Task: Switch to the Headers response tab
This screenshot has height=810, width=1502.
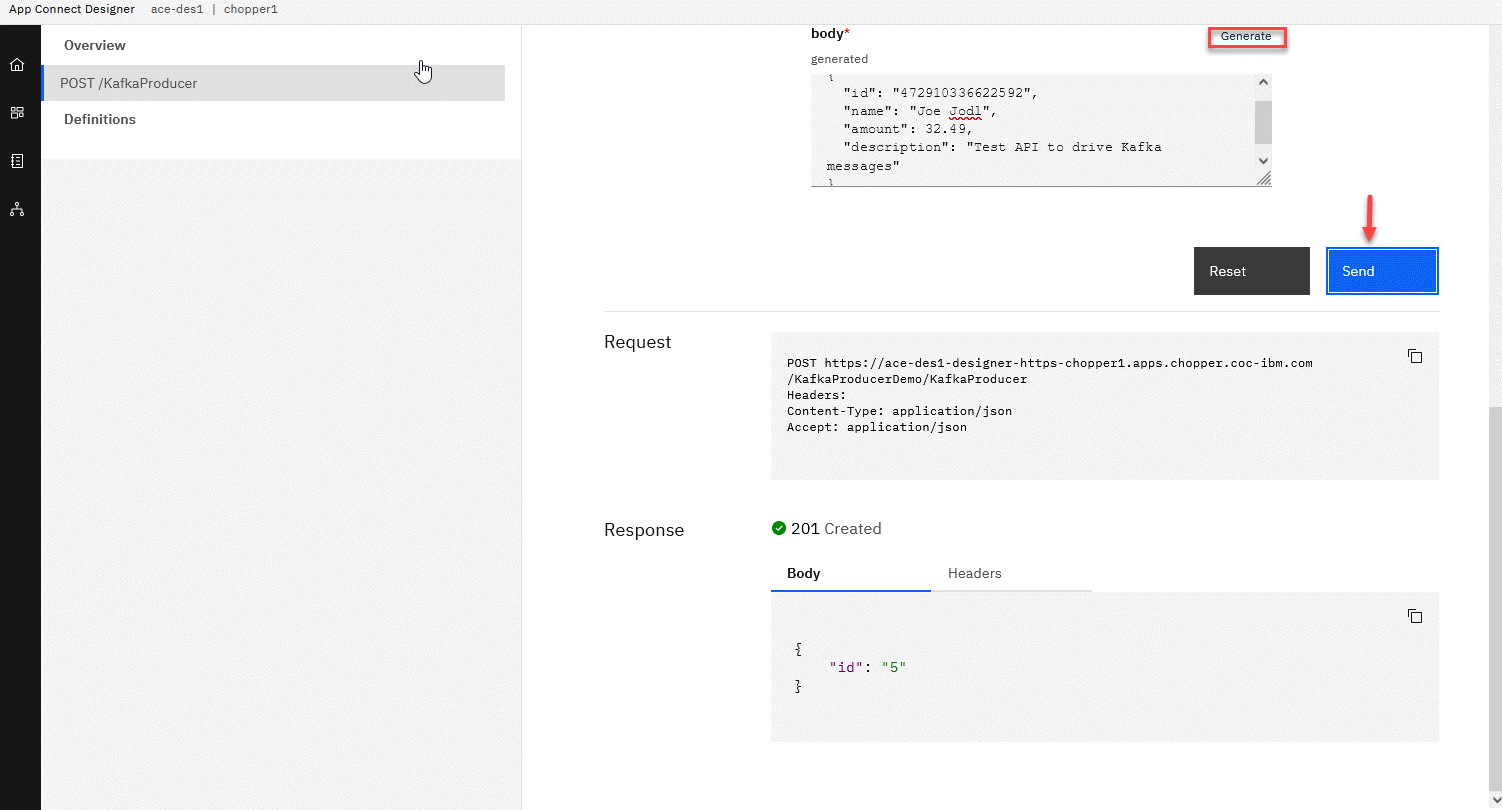Action: pos(974,573)
